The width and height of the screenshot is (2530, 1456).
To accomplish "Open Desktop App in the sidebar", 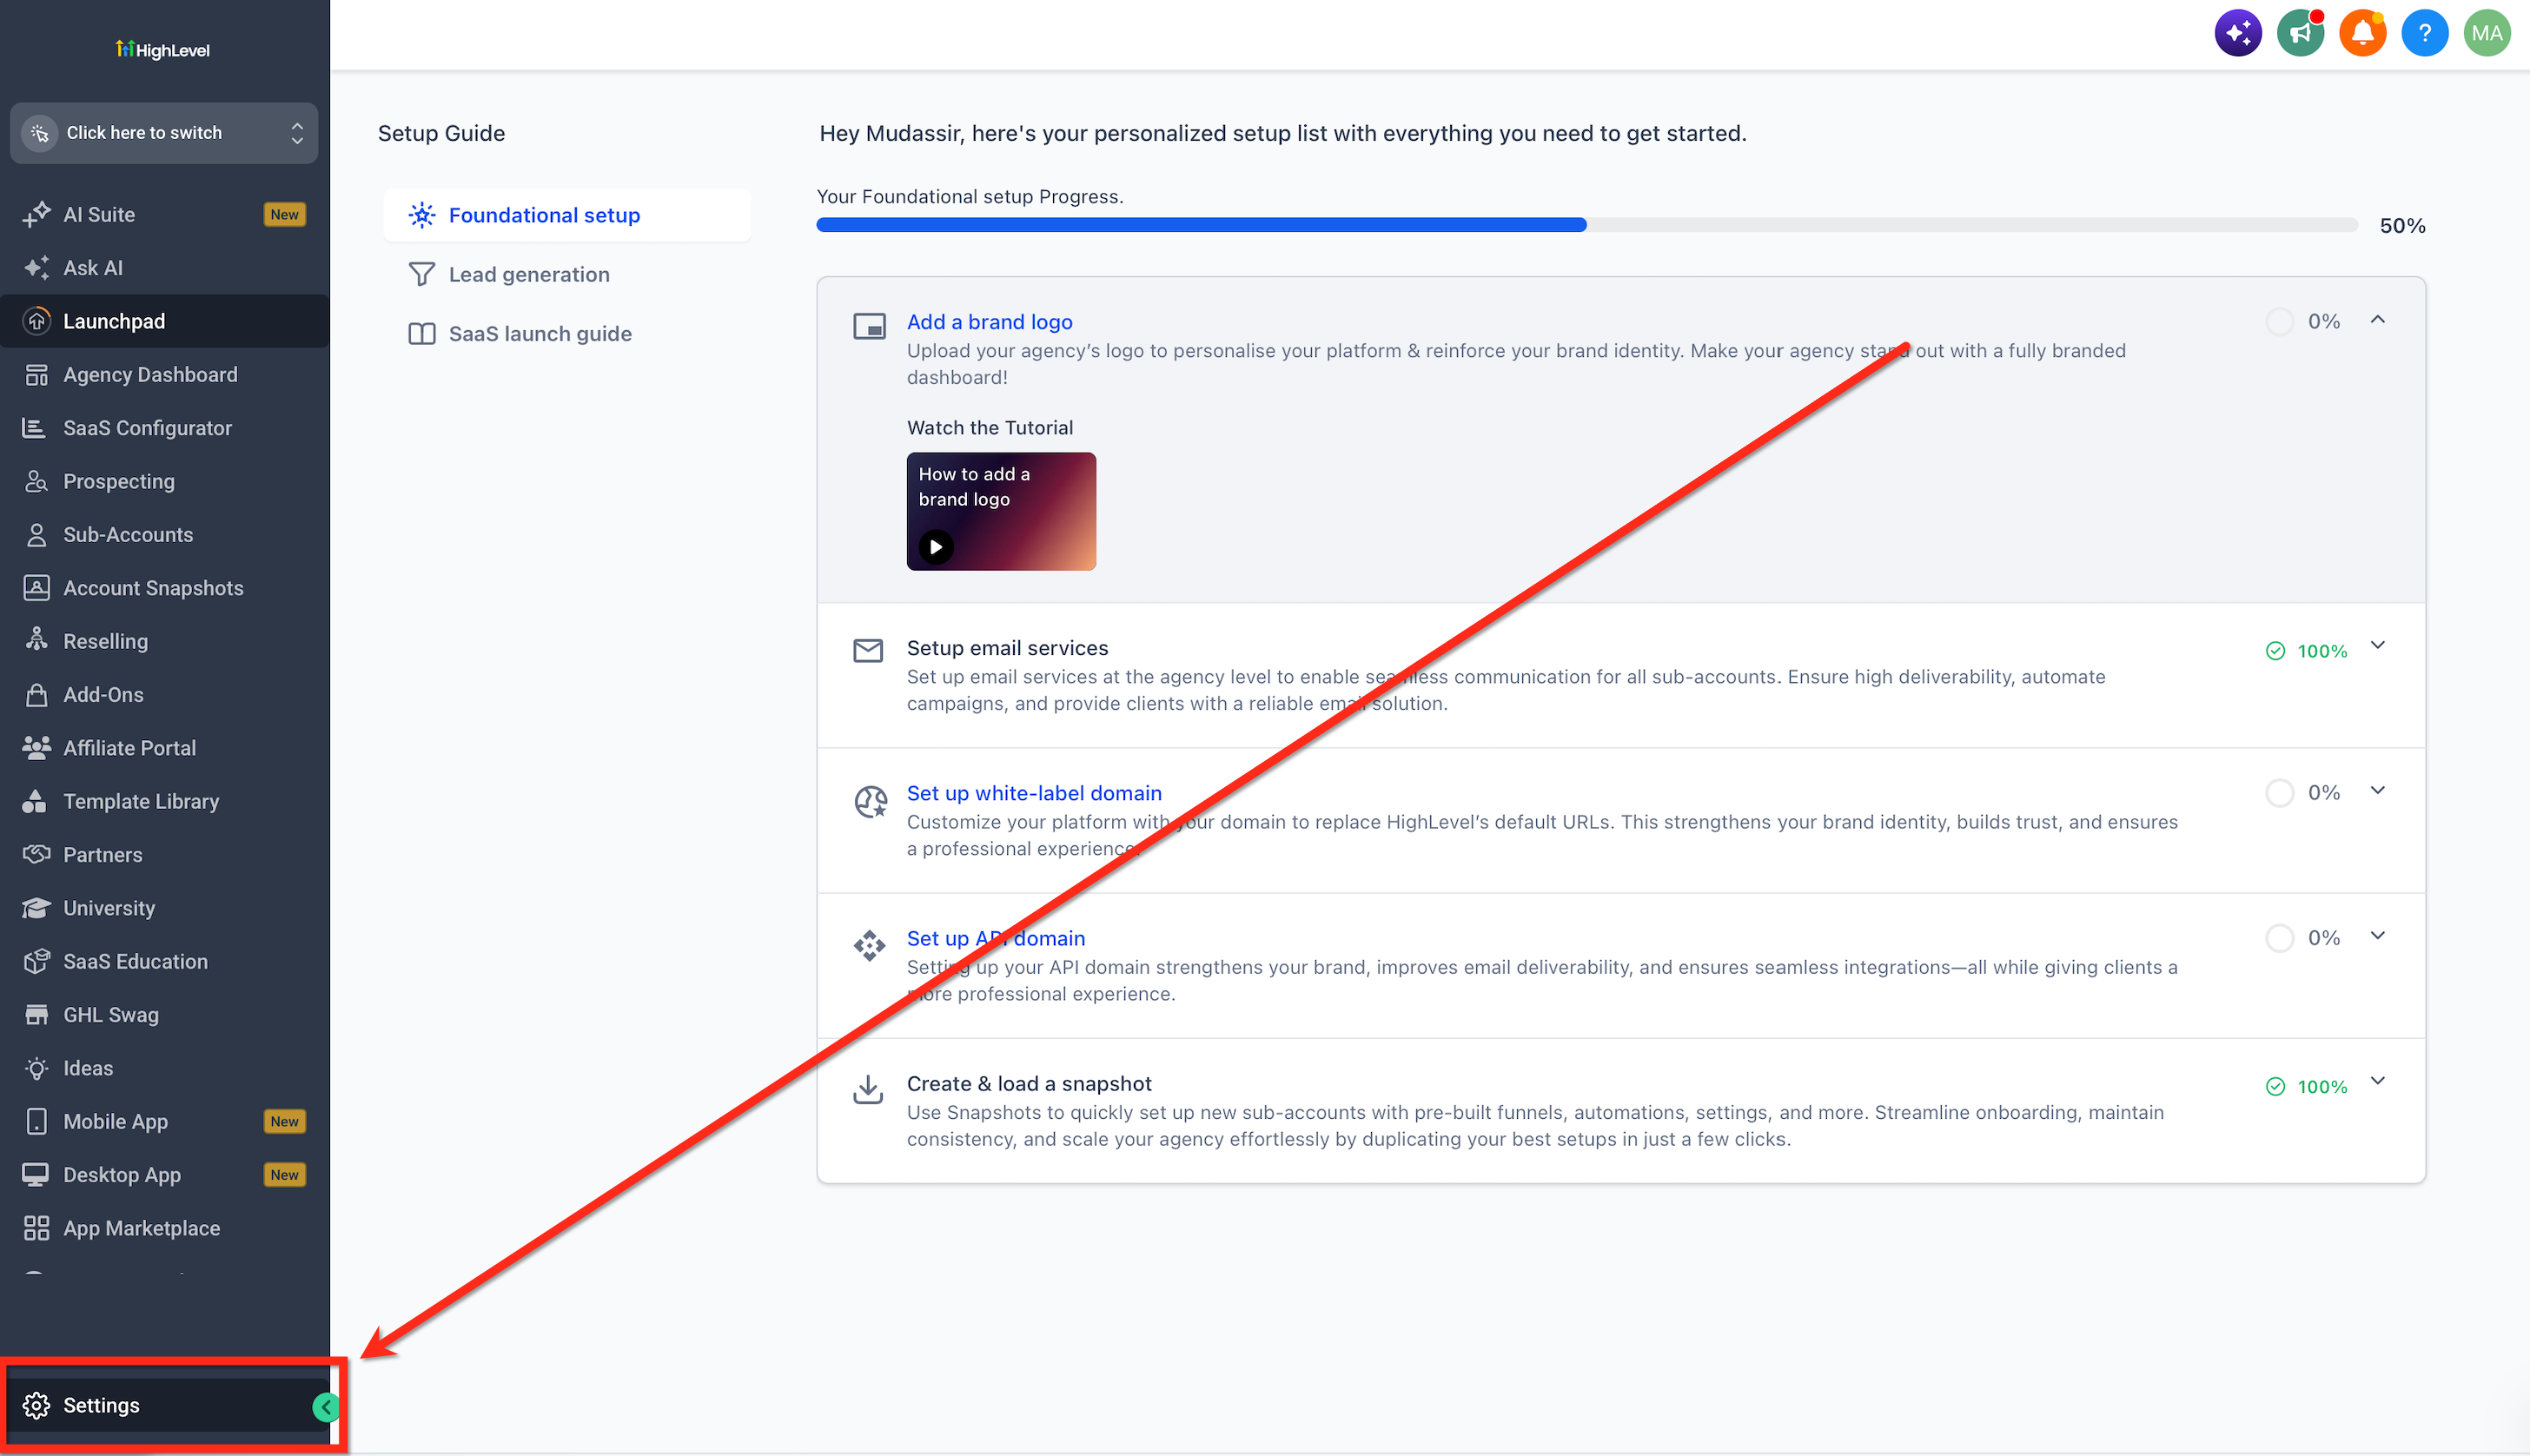I will click(x=164, y=1175).
